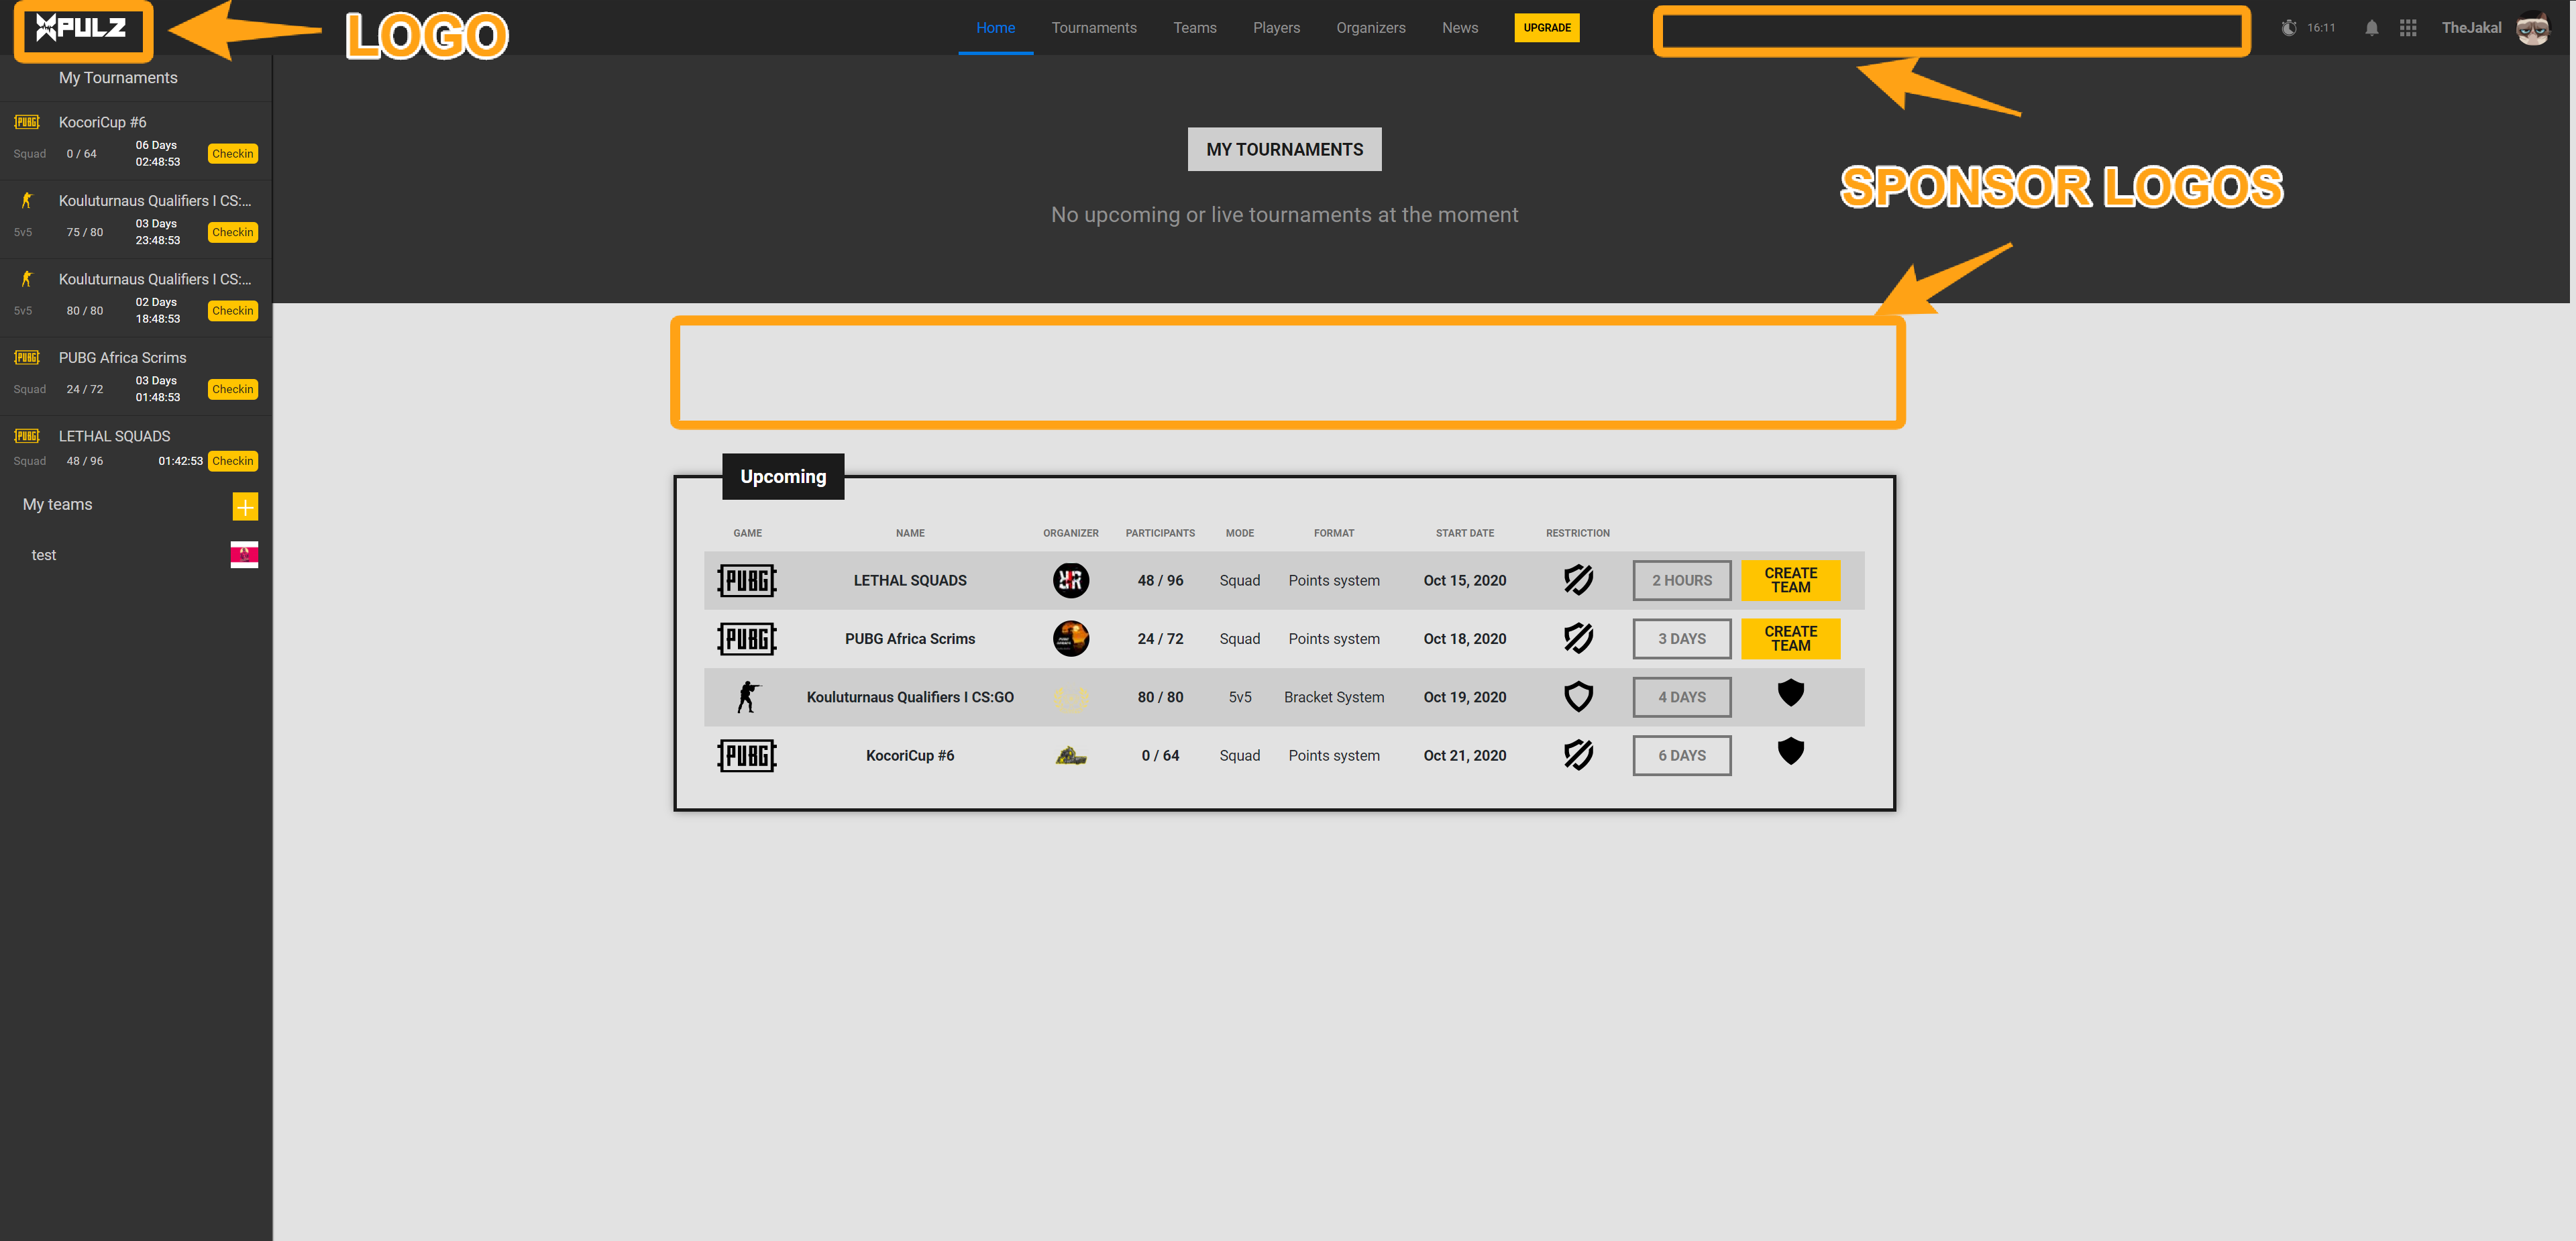Click black shield at end of KocoriCup row
This screenshot has height=1241, width=2576.
click(x=1790, y=751)
